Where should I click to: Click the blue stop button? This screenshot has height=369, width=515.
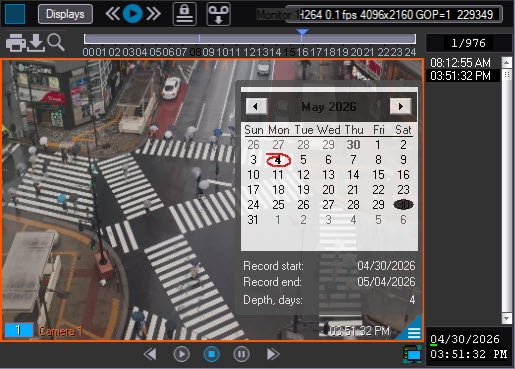(212, 354)
